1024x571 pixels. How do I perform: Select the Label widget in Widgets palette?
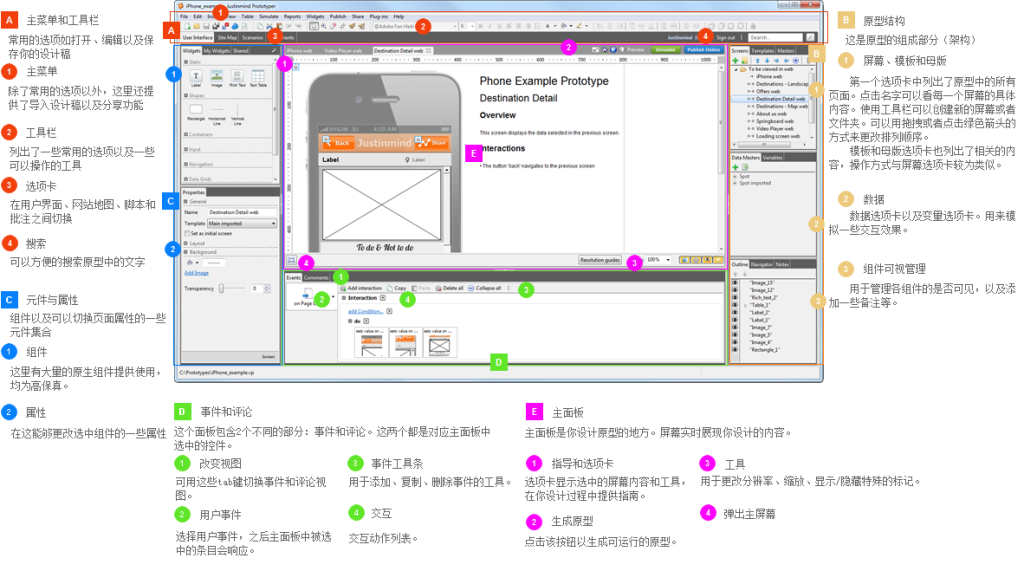click(196, 77)
